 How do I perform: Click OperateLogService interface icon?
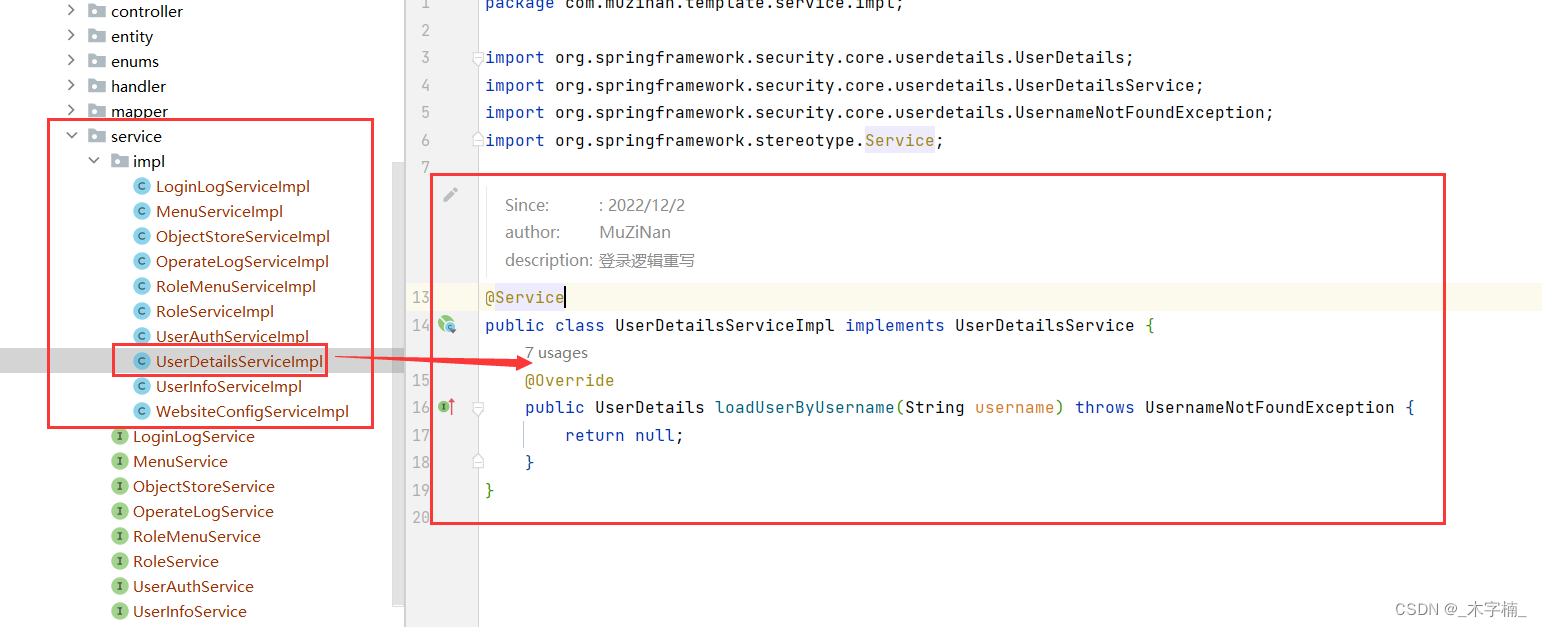(120, 511)
